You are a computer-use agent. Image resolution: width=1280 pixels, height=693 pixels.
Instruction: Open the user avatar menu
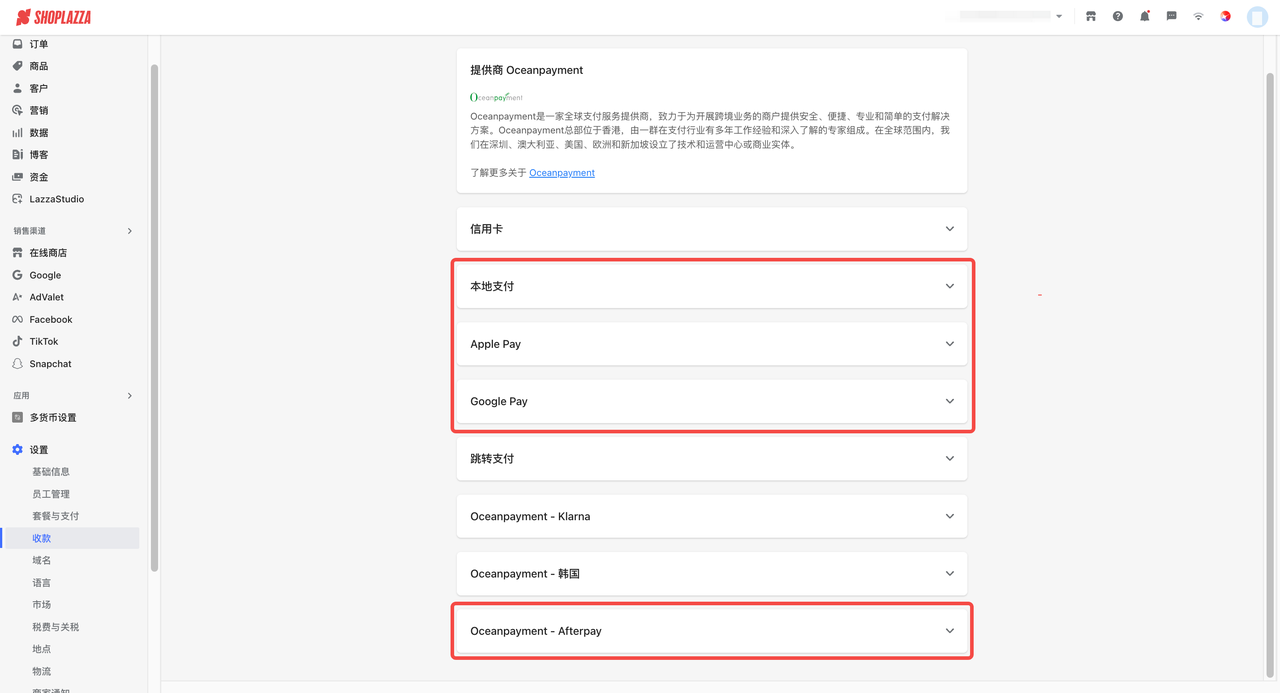point(1257,17)
